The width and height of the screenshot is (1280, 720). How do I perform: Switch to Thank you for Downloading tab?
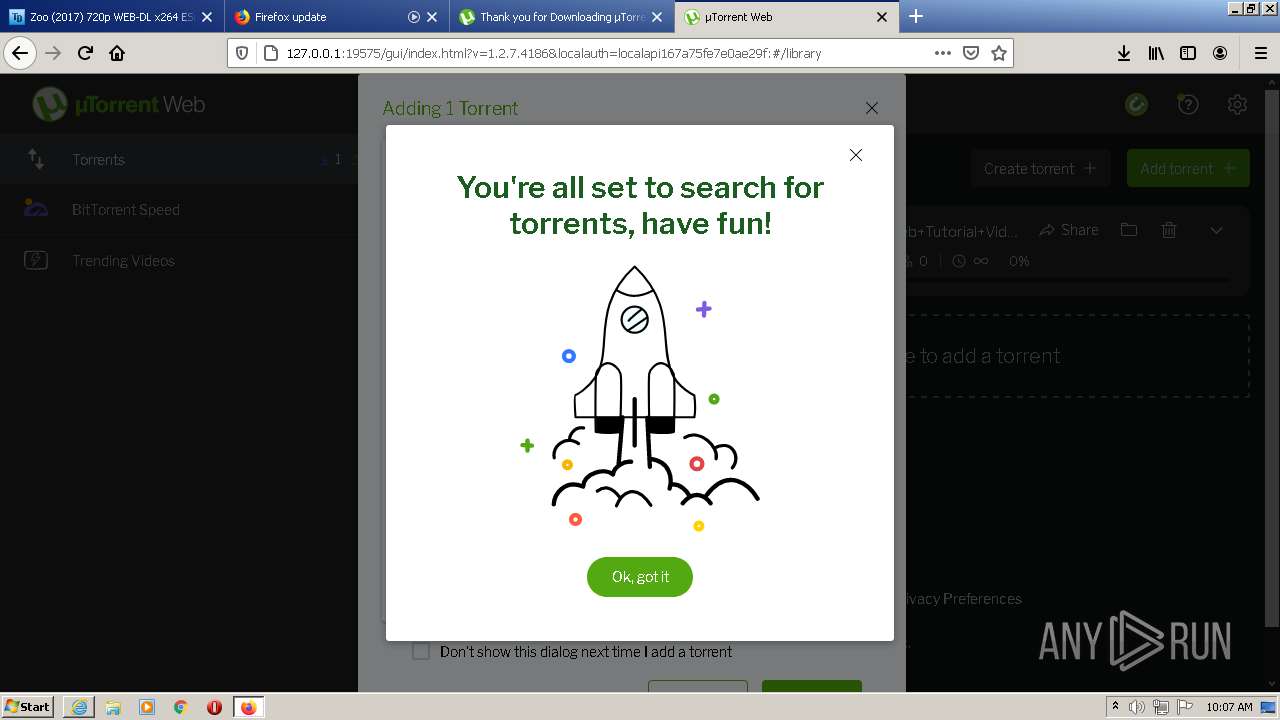(561, 17)
